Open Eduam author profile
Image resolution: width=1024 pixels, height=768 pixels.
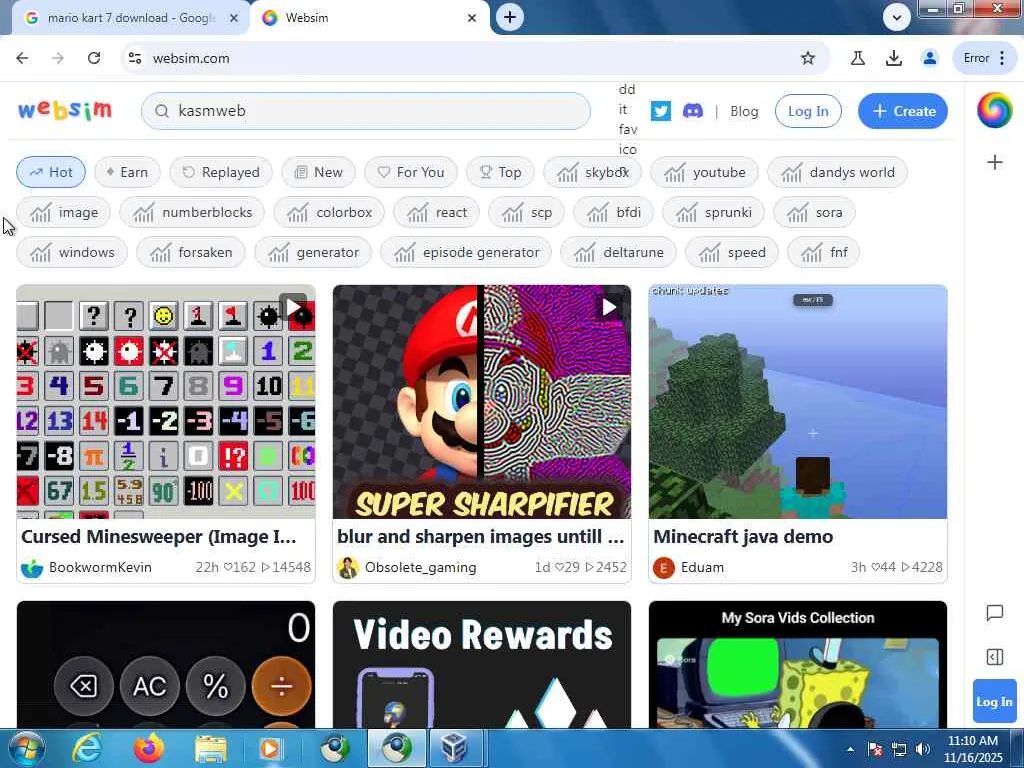(x=689, y=568)
